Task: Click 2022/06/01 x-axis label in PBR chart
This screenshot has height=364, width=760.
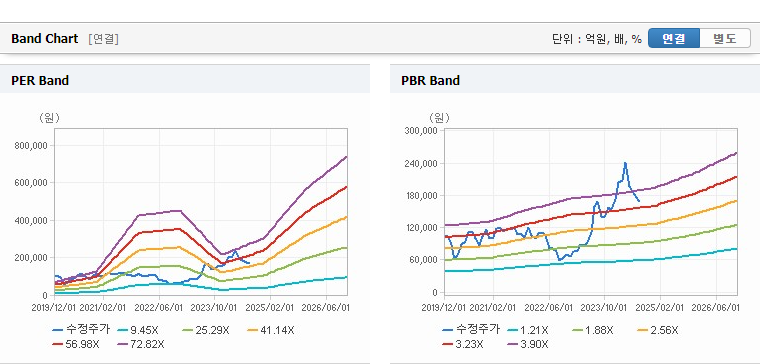Action: (548, 308)
